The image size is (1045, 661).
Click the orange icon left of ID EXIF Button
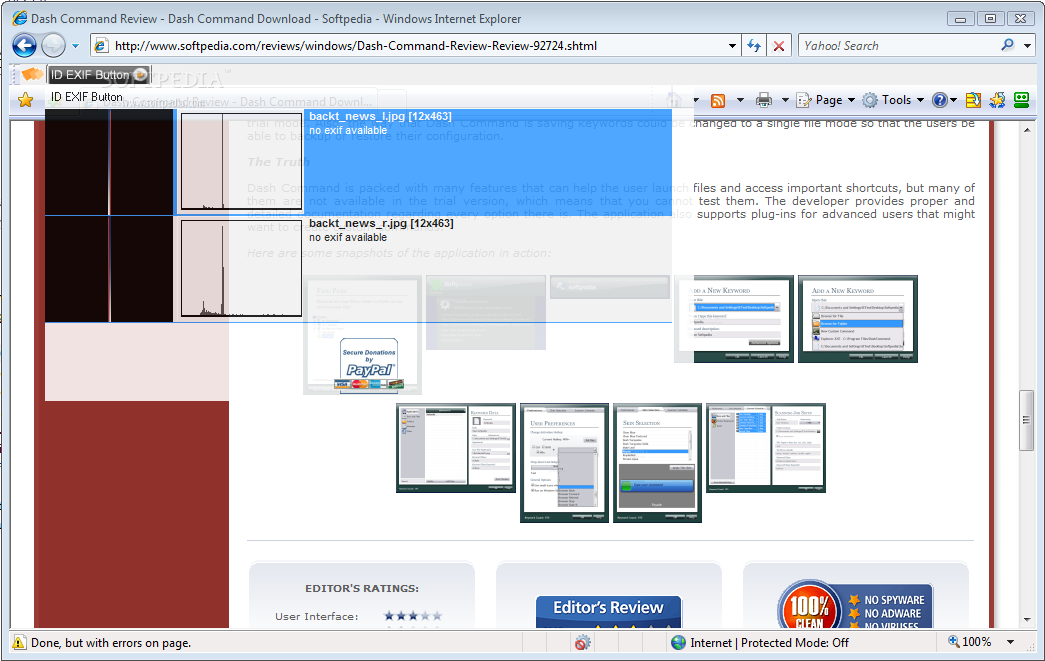pos(31,74)
